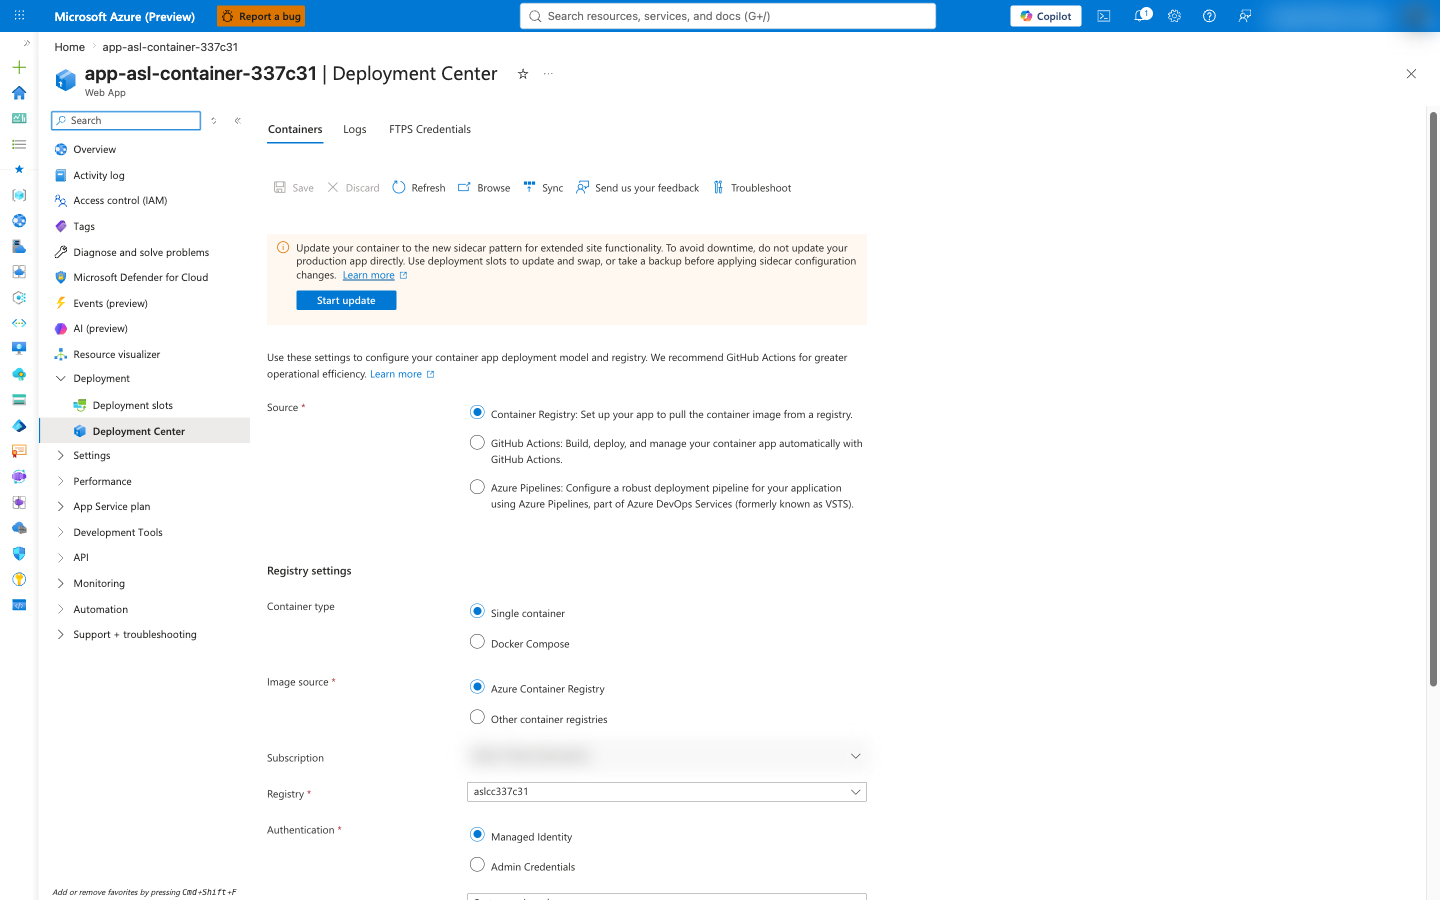Click the resource menu Search field
1440x900 pixels.
click(126, 120)
